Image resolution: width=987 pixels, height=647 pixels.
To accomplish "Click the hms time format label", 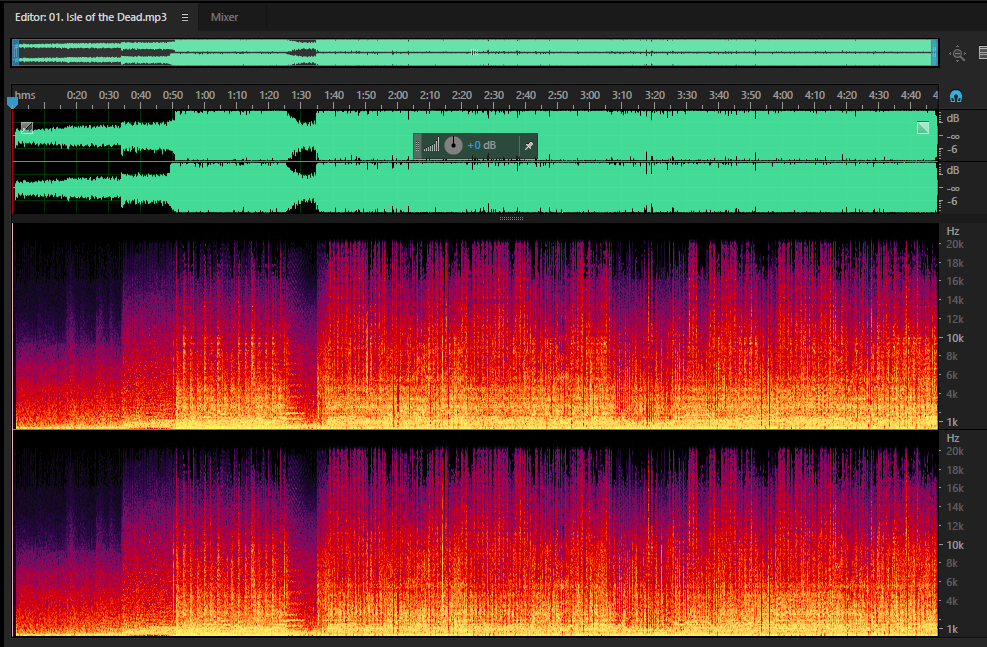I will point(25,95).
